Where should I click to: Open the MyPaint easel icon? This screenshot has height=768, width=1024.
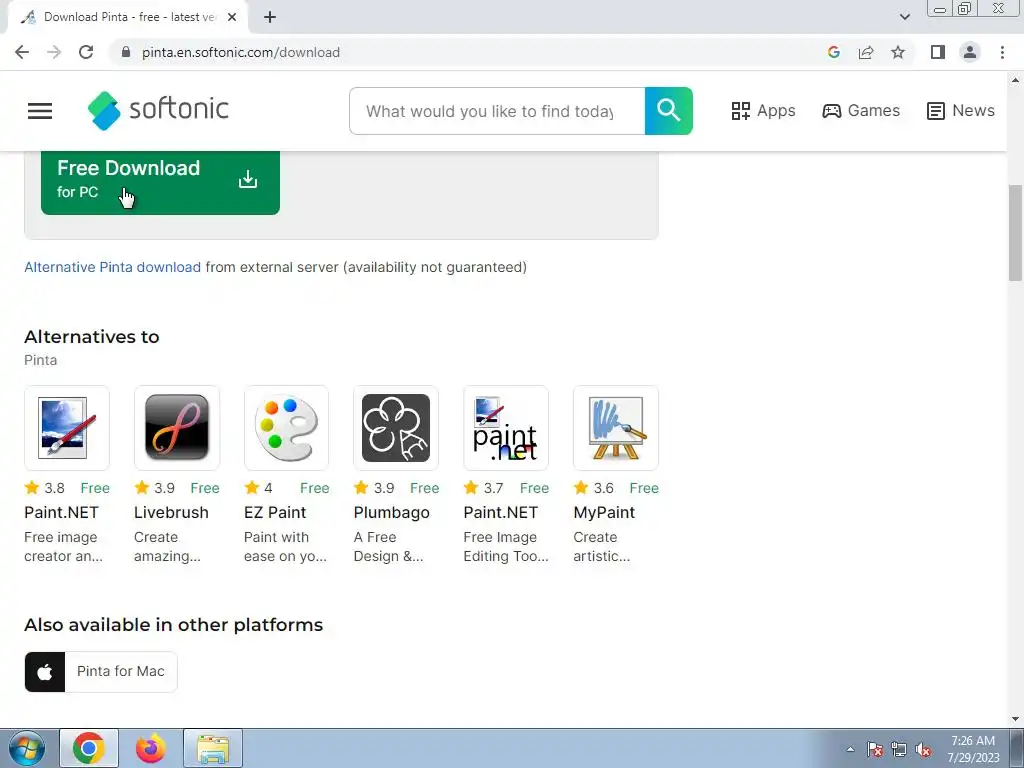coord(616,428)
